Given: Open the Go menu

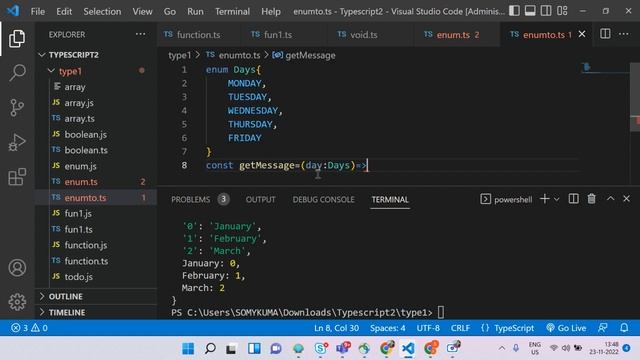Looking at the screenshot, I should (170, 11).
